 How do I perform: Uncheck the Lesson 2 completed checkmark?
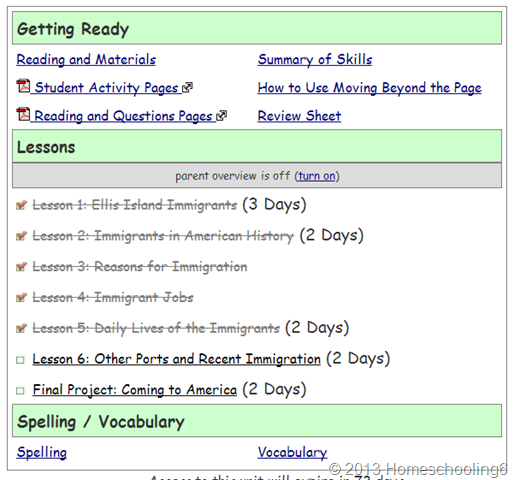(x=21, y=236)
